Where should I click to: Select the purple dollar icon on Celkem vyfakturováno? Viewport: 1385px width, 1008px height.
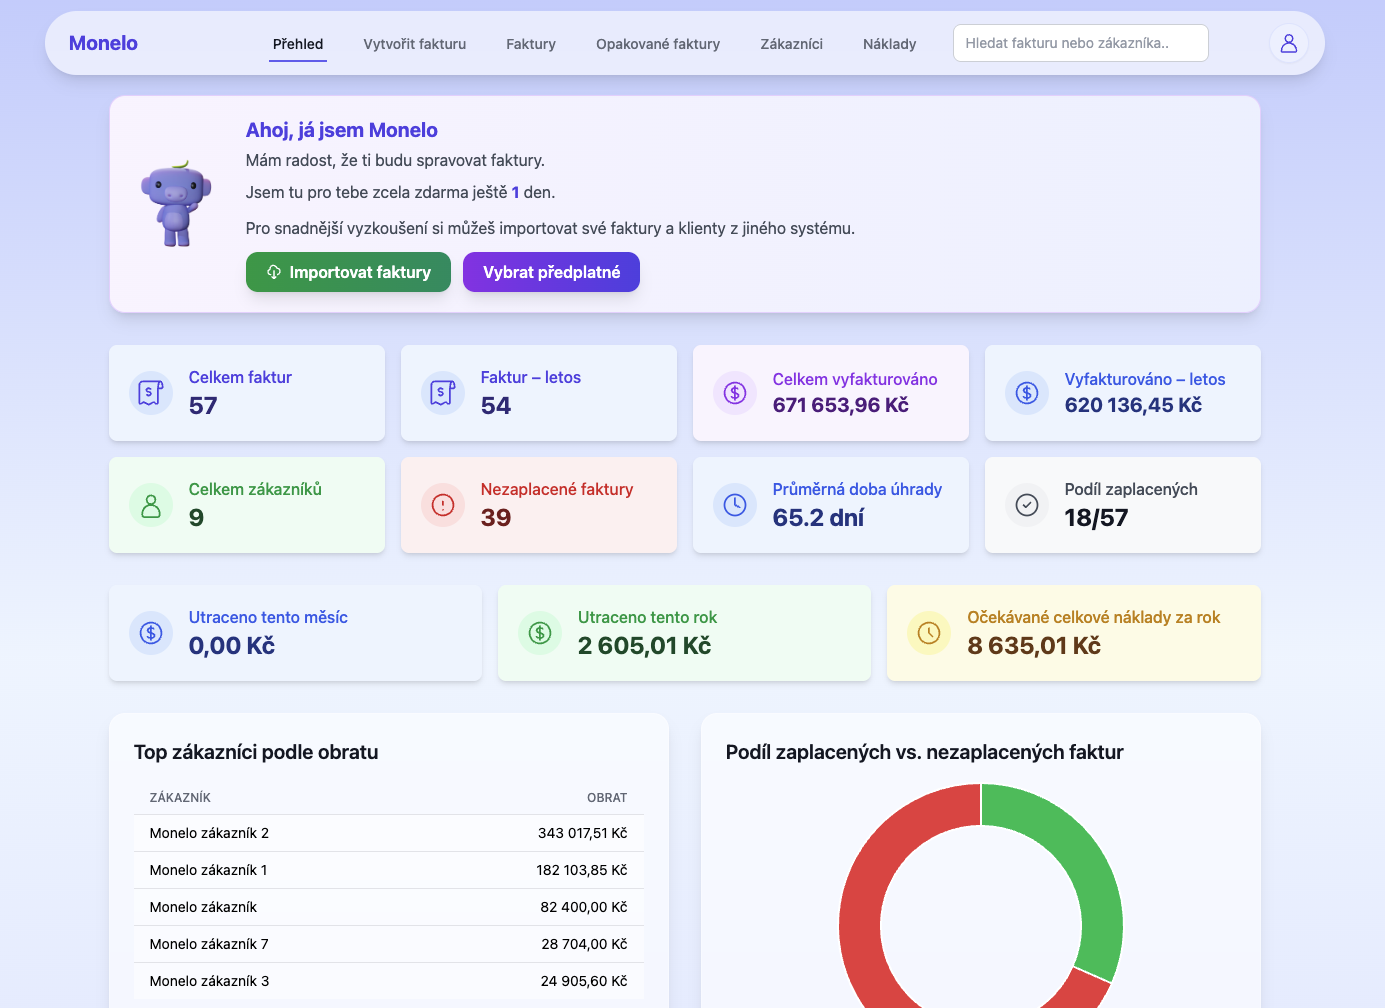[735, 393]
